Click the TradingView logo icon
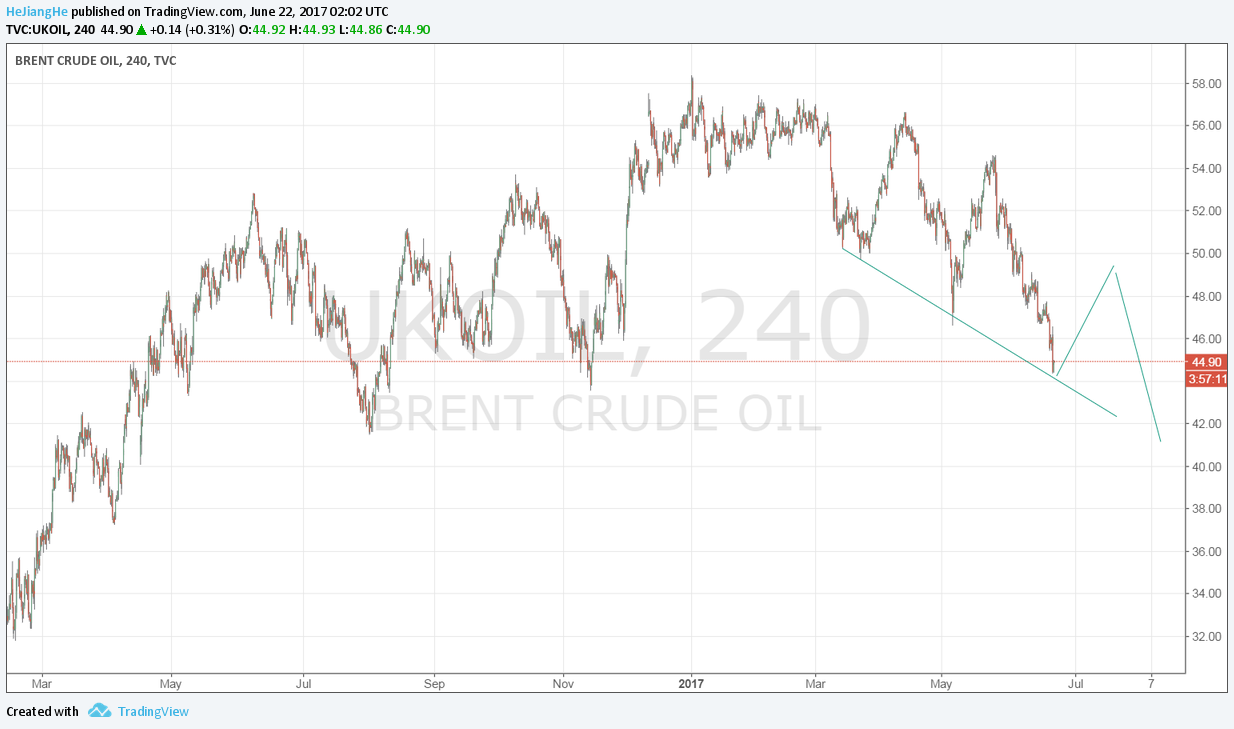This screenshot has height=729, width=1234. [x=99, y=711]
